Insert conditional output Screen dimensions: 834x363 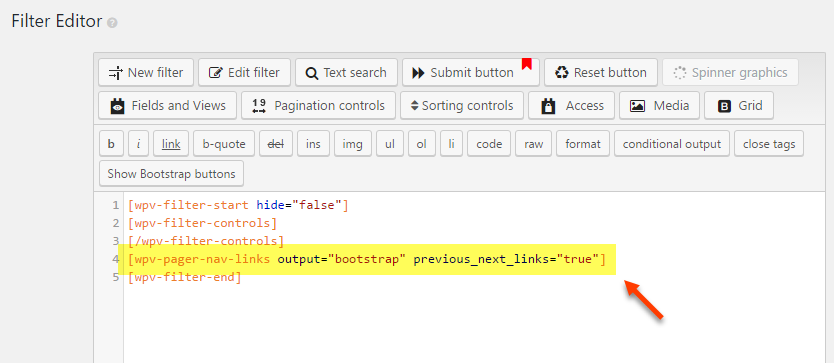(x=672, y=144)
